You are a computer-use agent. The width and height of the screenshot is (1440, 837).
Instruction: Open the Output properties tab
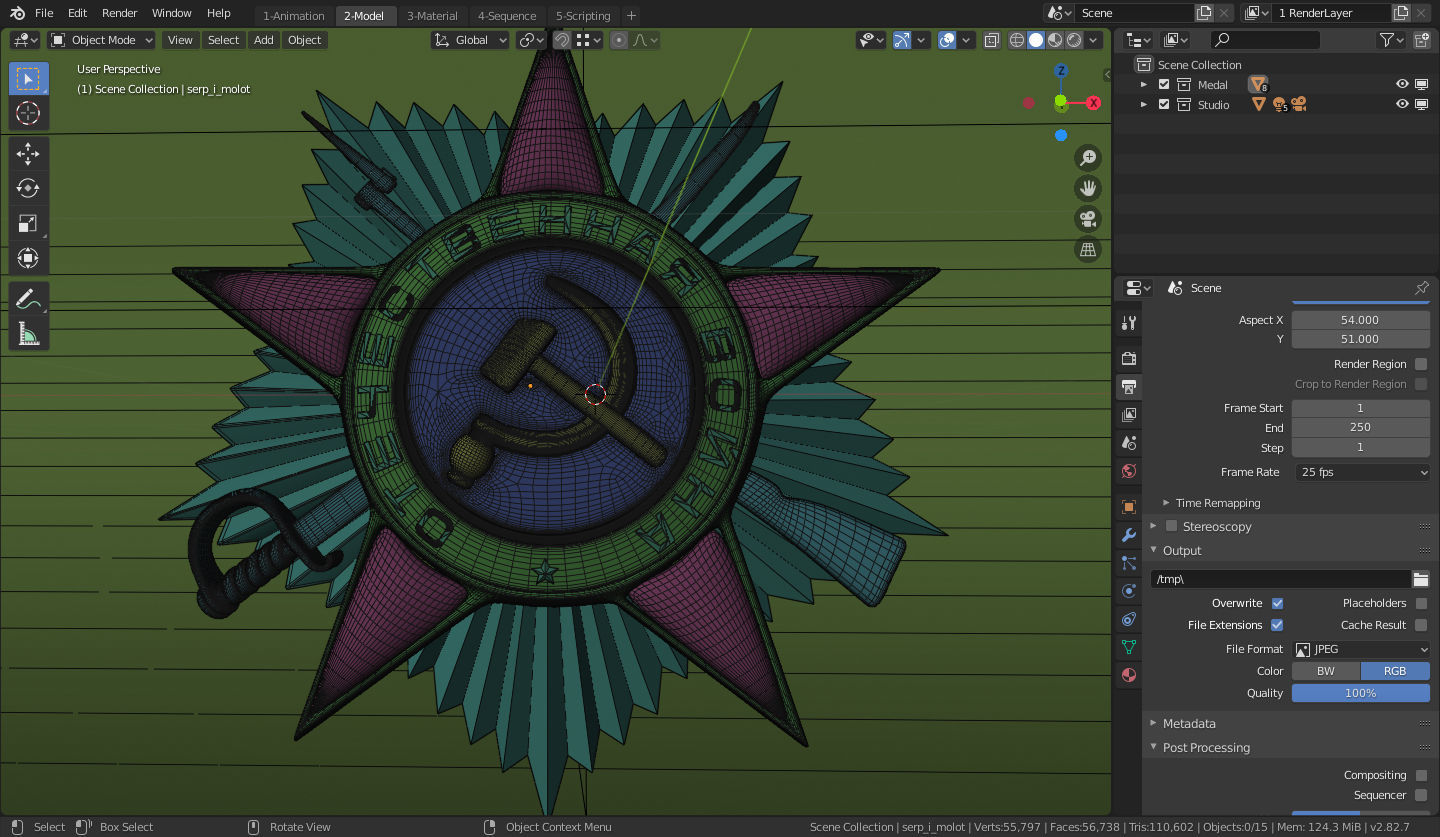click(x=1129, y=386)
